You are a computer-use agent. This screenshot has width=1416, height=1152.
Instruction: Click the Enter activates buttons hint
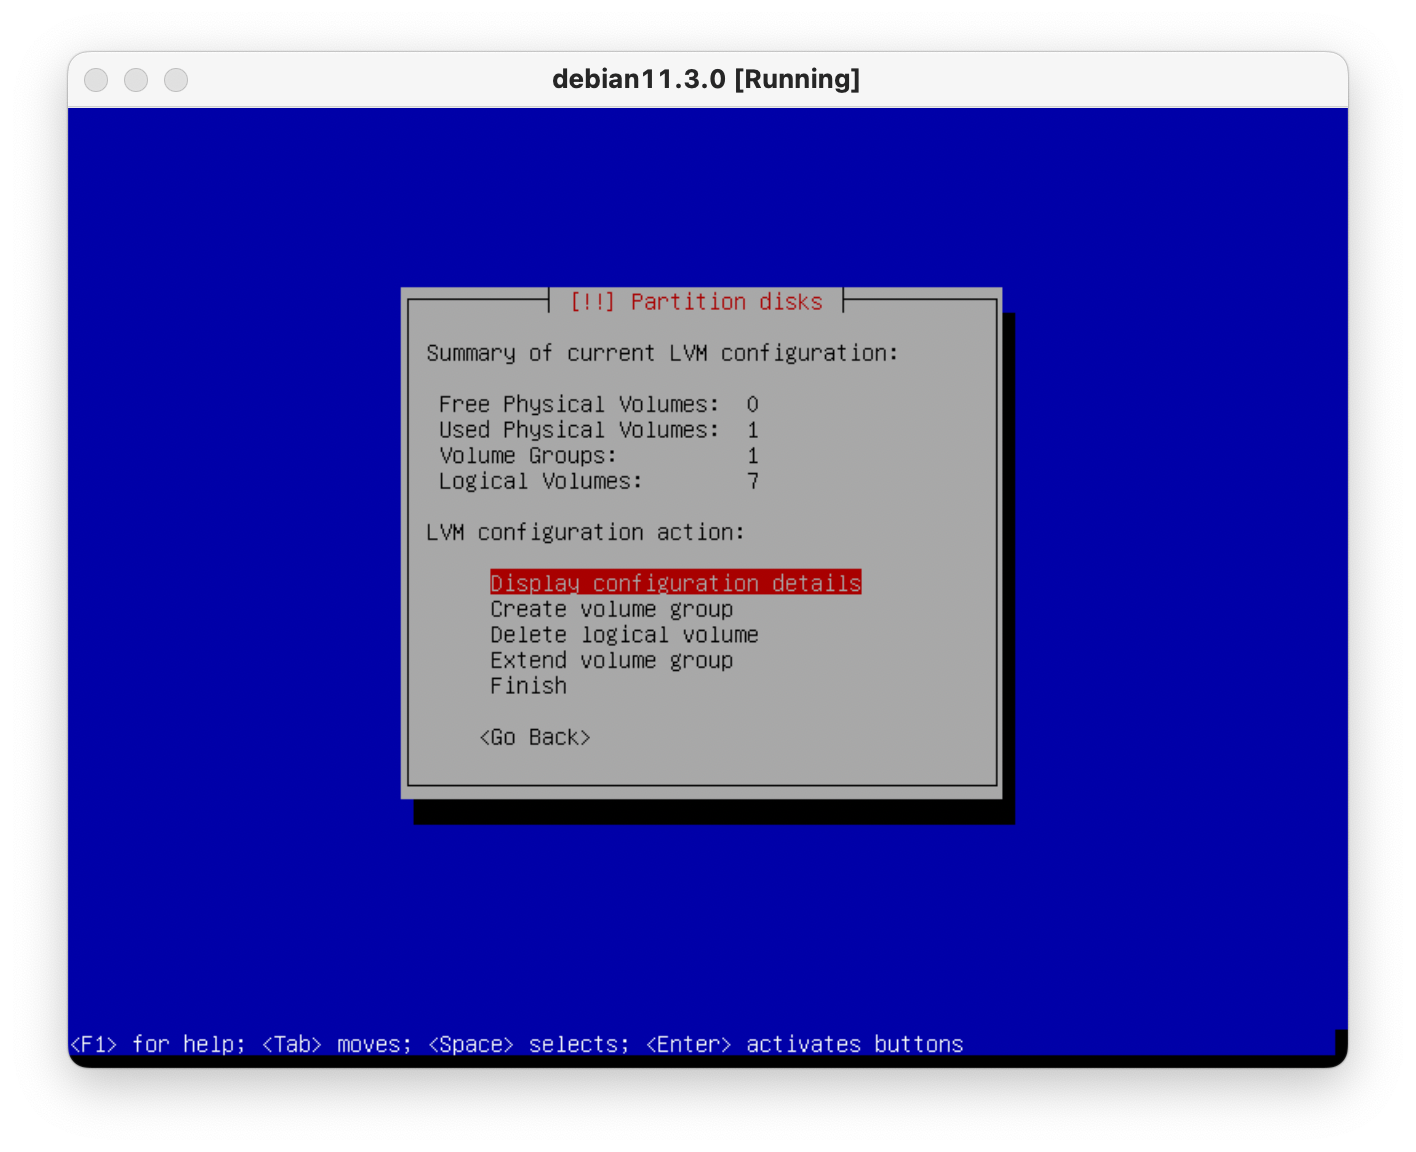pyautogui.click(x=804, y=1044)
